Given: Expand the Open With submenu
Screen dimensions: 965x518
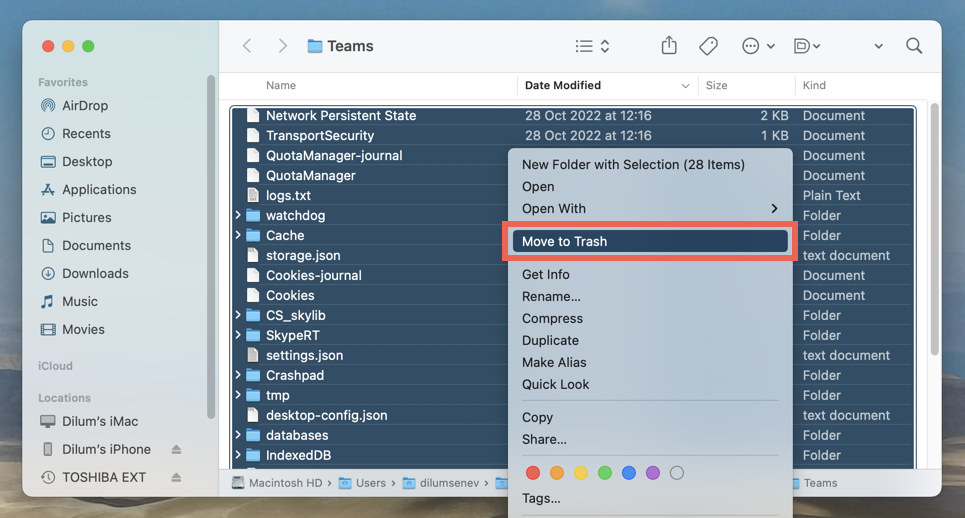Looking at the screenshot, I should point(650,209).
